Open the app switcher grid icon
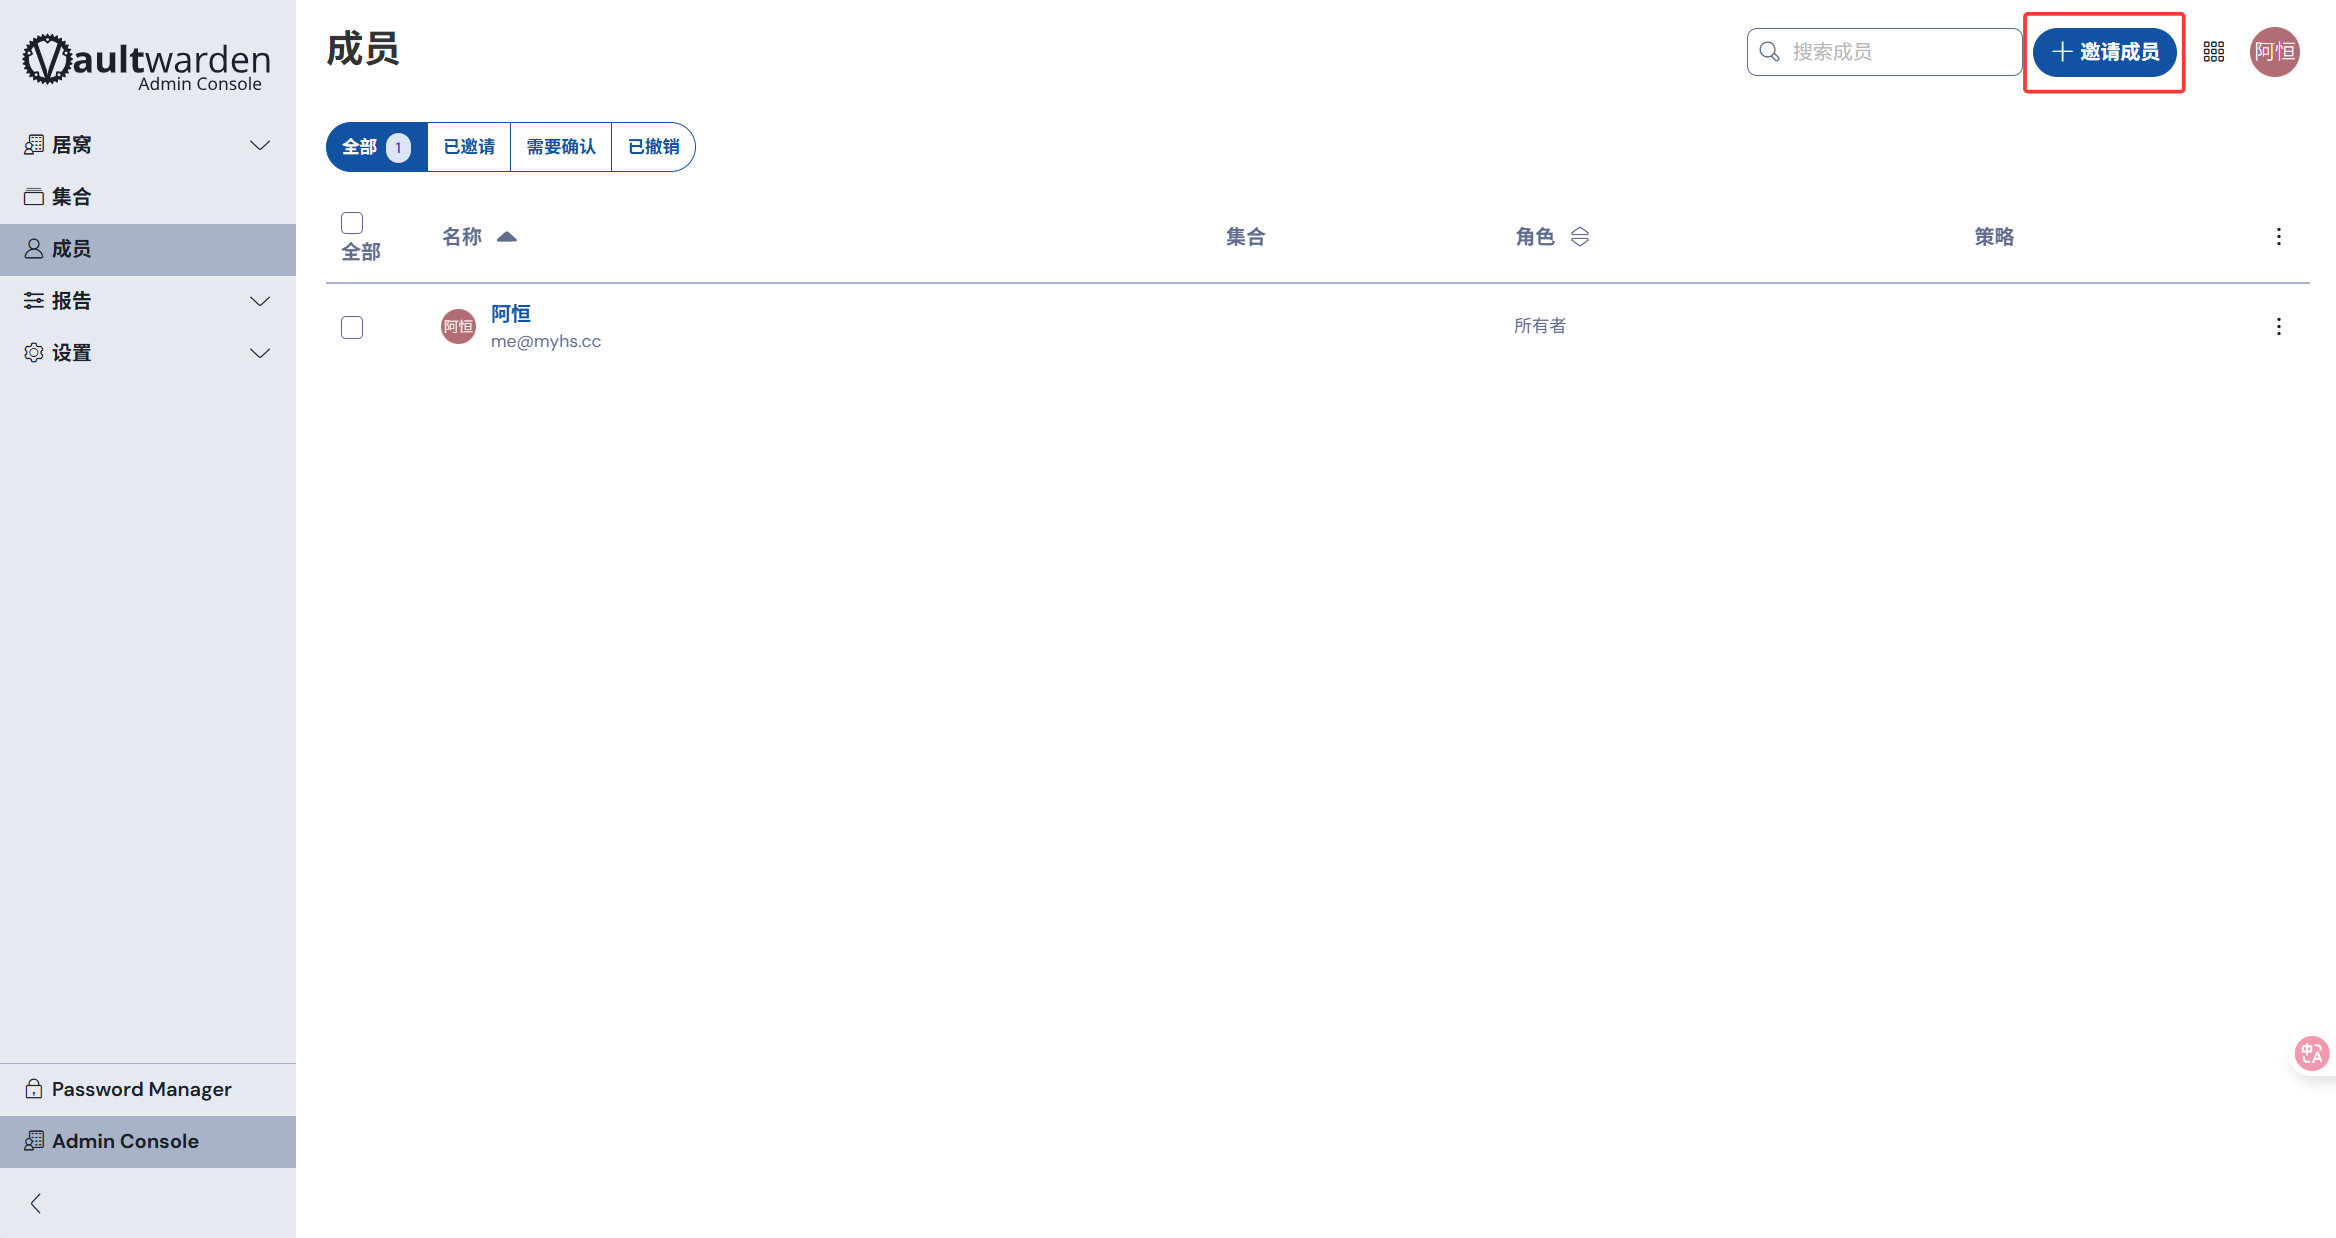Viewport: 2336px width, 1238px height. pos(2214,52)
